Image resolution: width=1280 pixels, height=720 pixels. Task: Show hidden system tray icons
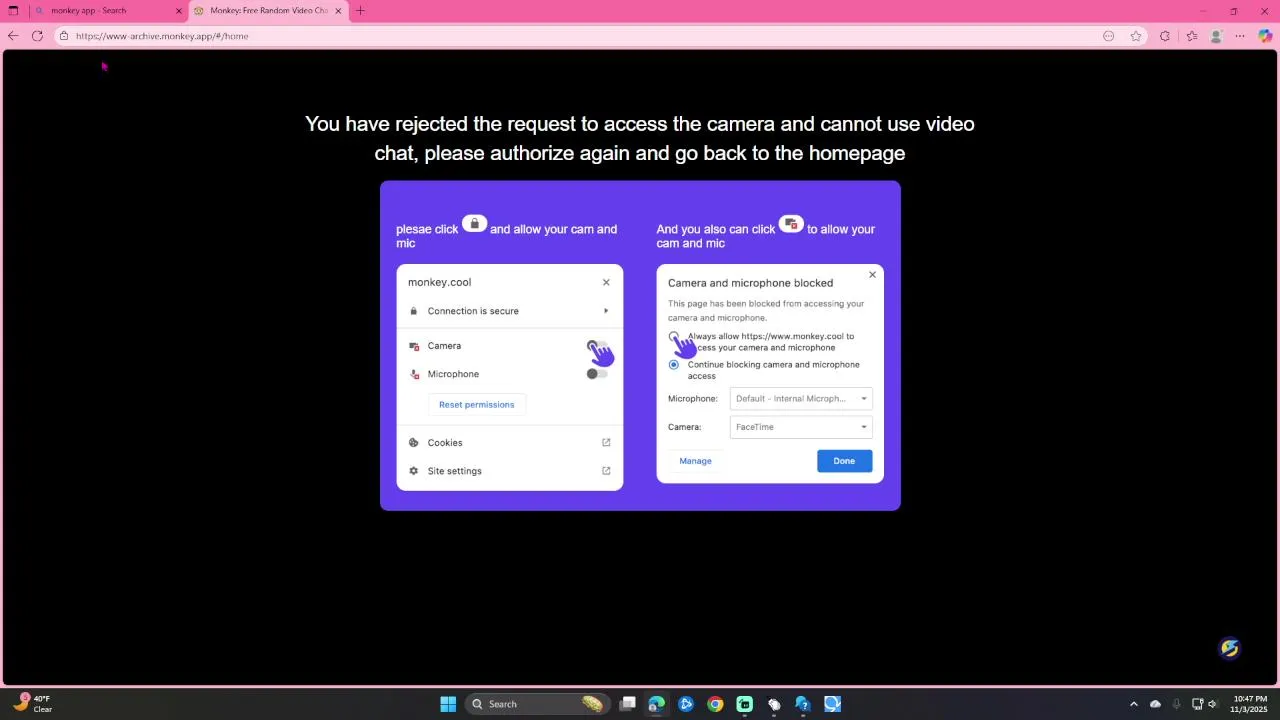[x=1133, y=704]
